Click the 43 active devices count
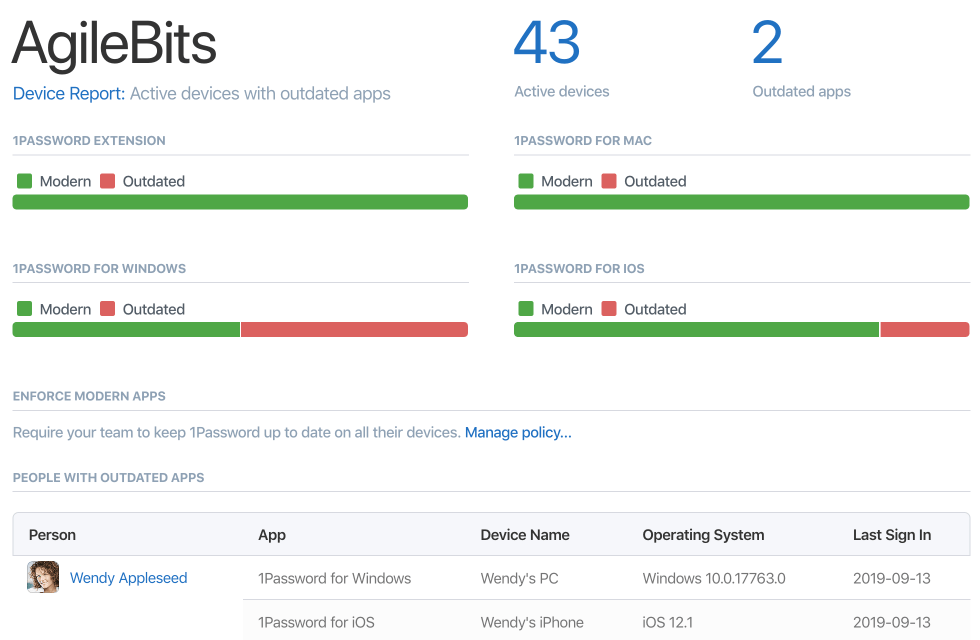 pos(547,42)
